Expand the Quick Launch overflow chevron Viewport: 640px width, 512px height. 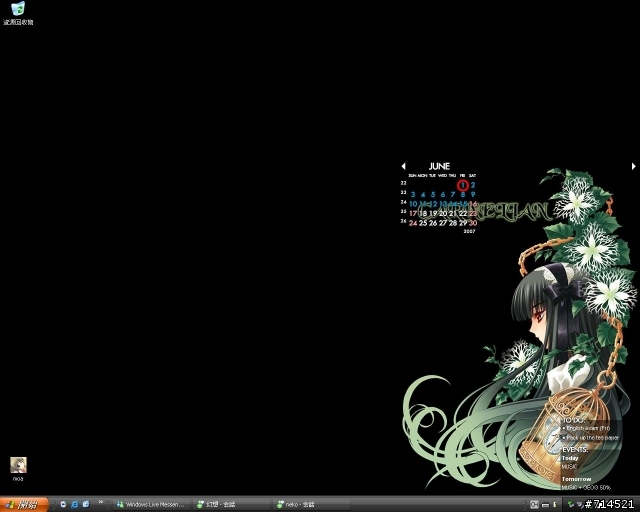100,502
